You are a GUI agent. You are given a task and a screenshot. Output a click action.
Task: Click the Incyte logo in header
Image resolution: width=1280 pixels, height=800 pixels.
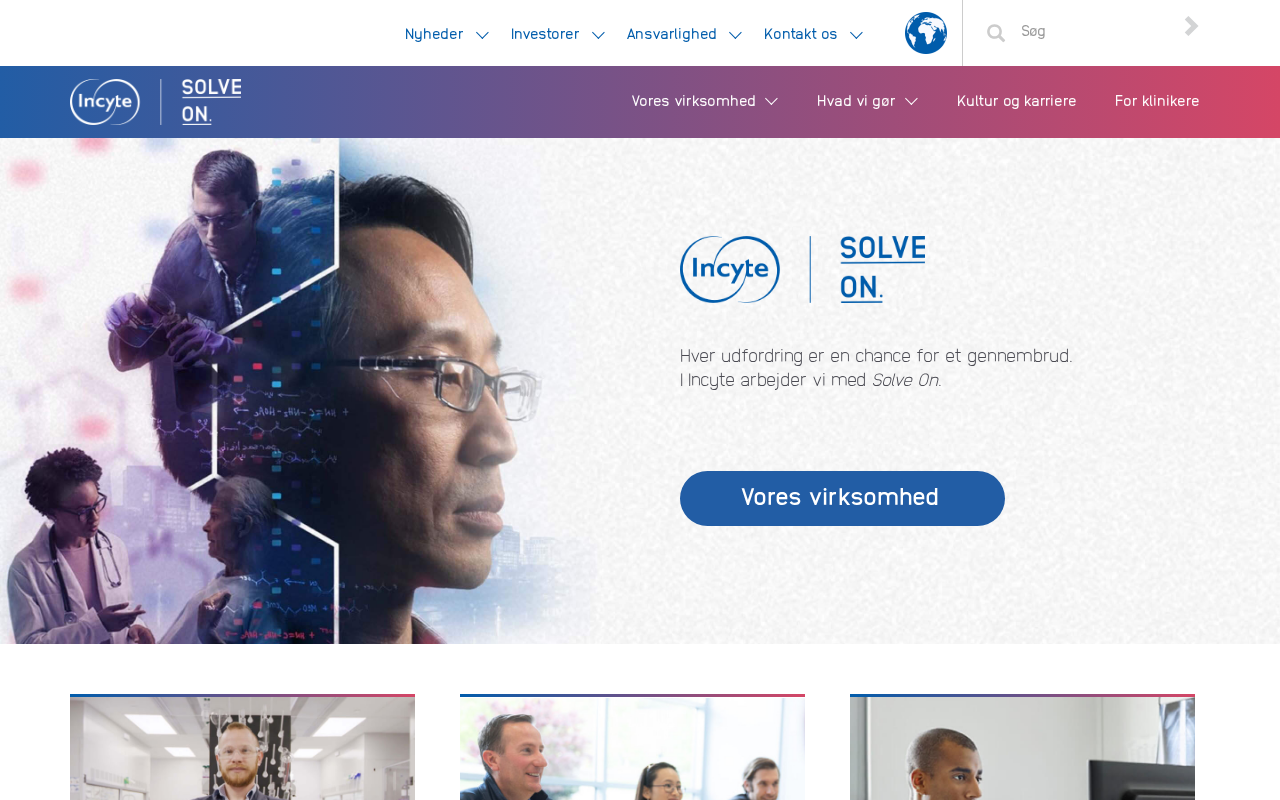[x=105, y=102]
